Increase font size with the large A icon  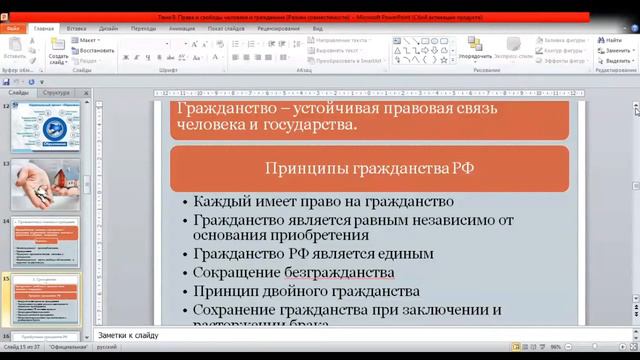tap(195, 44)
